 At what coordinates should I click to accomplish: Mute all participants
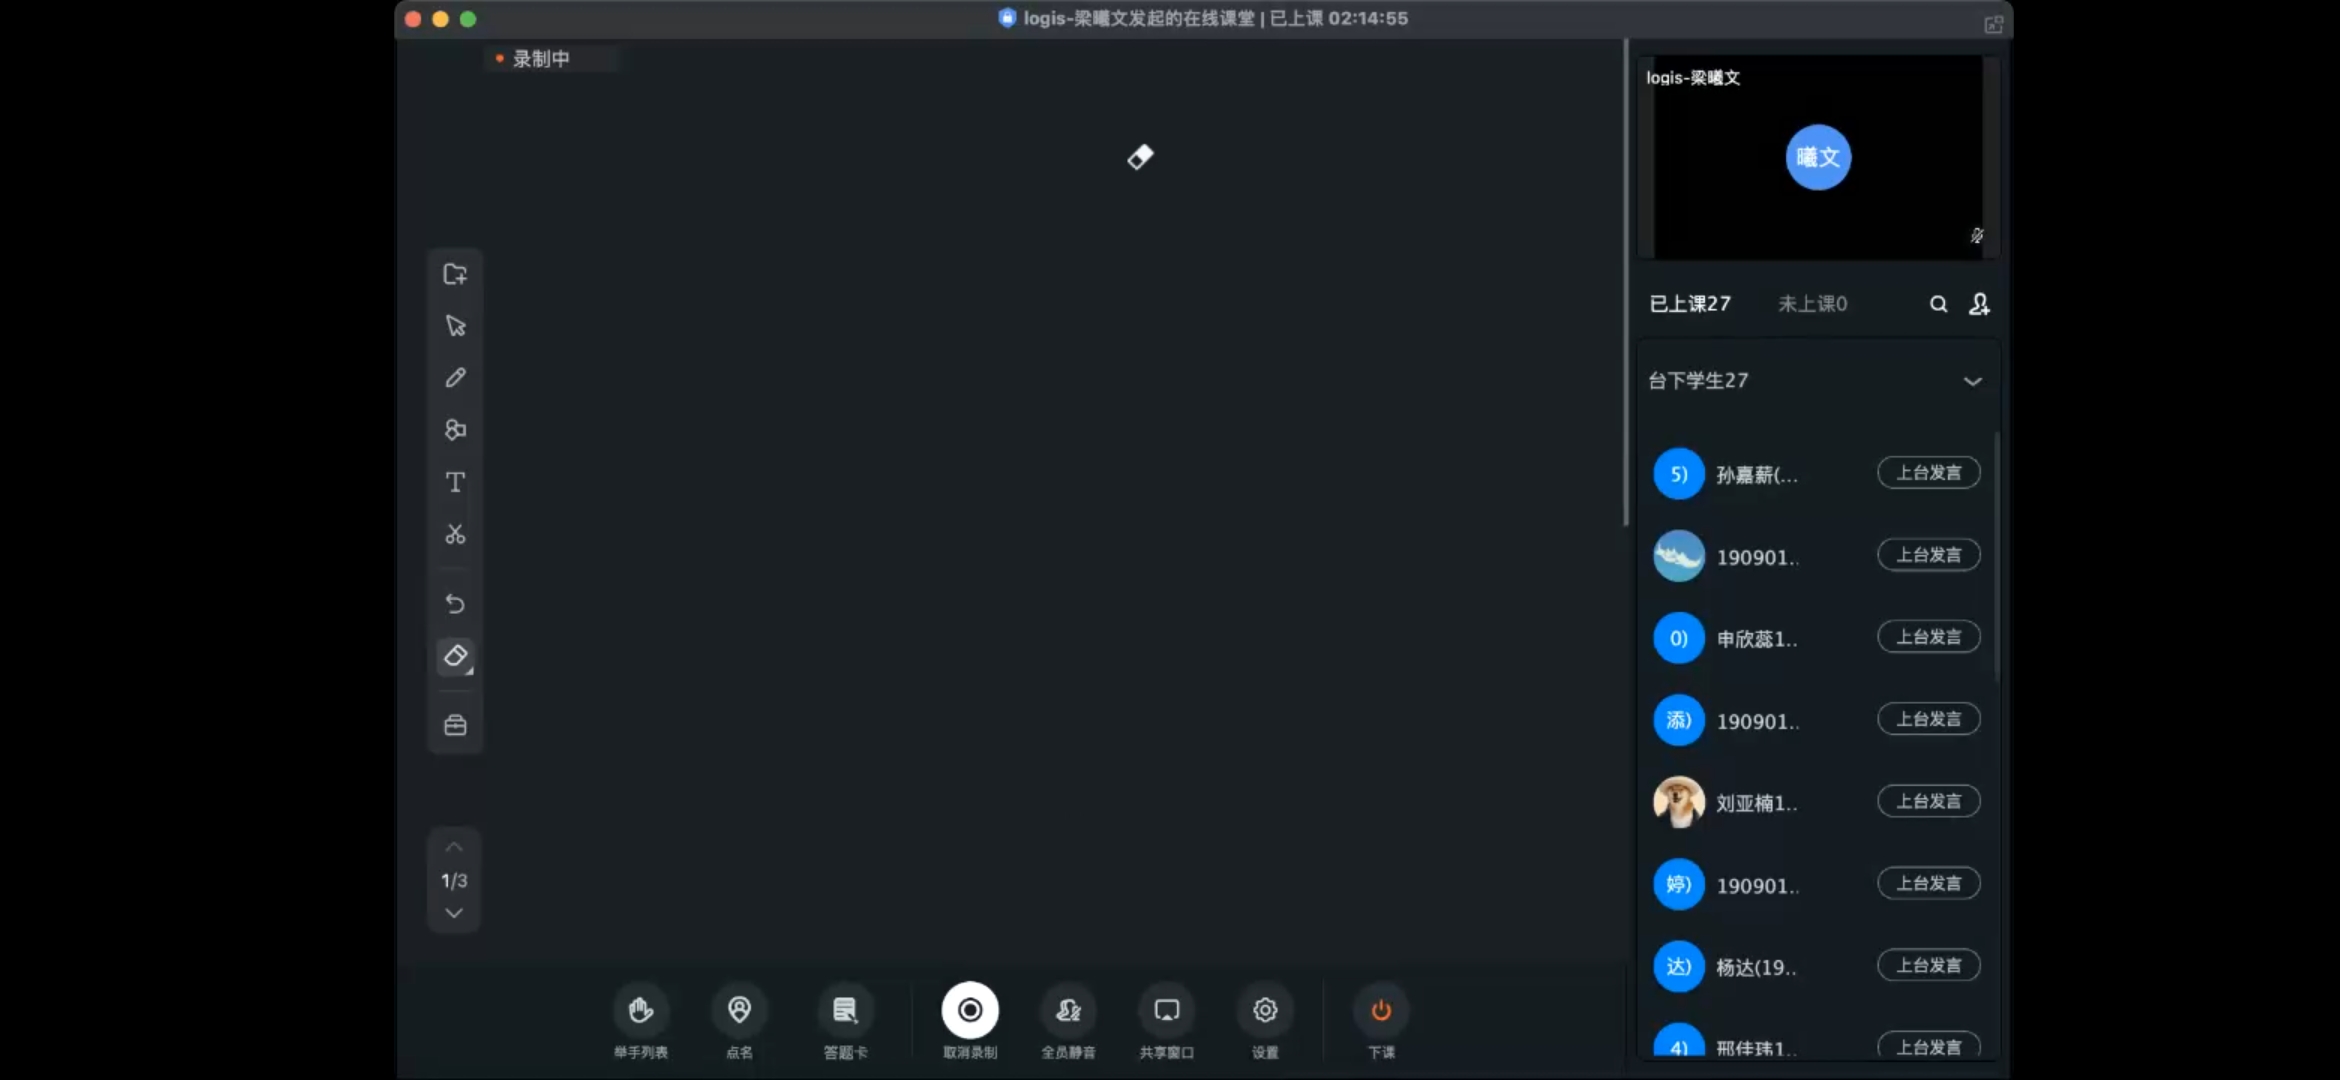[x=1068, y=1012]
